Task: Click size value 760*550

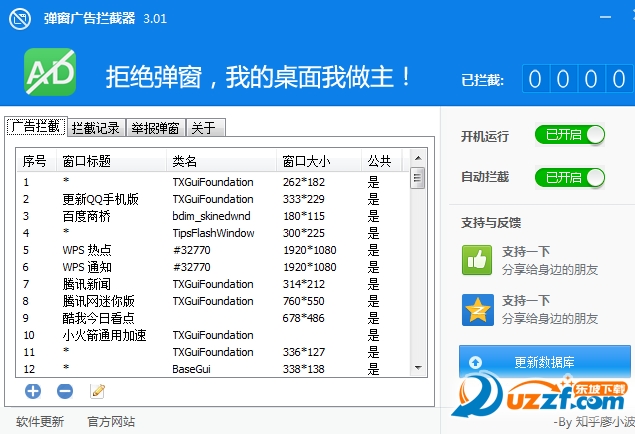Action: tap(304, 301)
